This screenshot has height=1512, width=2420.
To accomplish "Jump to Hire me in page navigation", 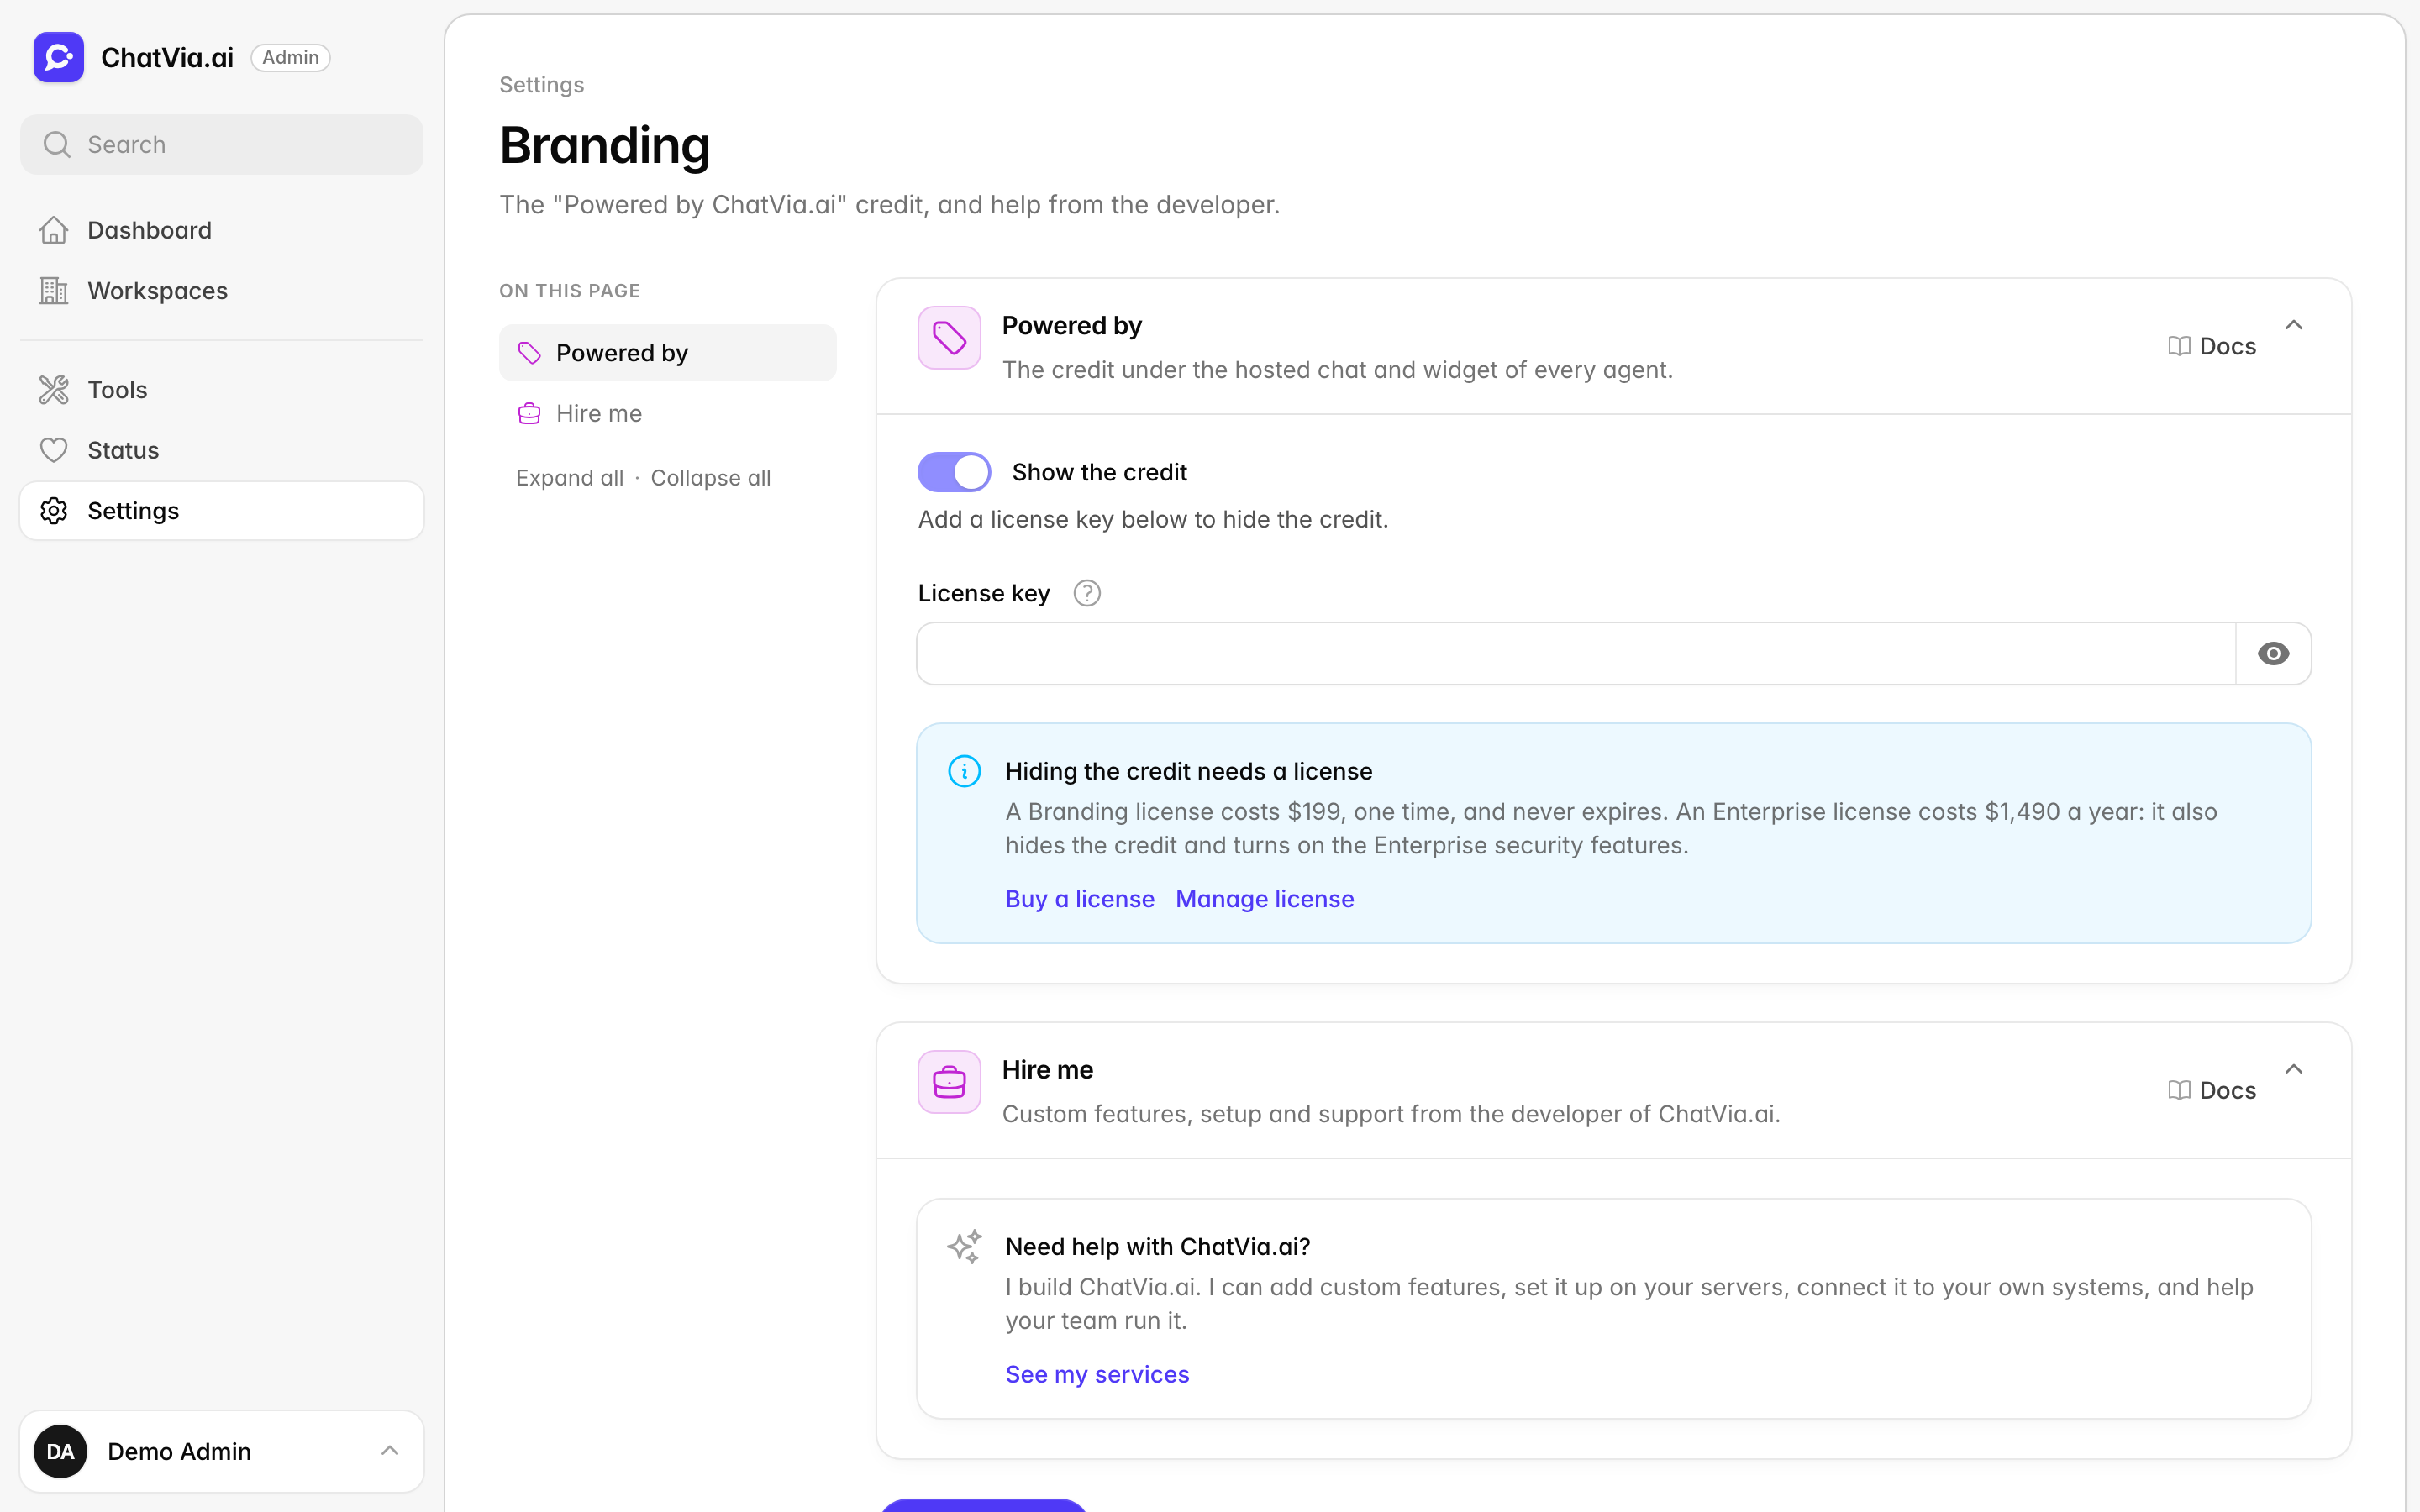I will coord(667,413).
